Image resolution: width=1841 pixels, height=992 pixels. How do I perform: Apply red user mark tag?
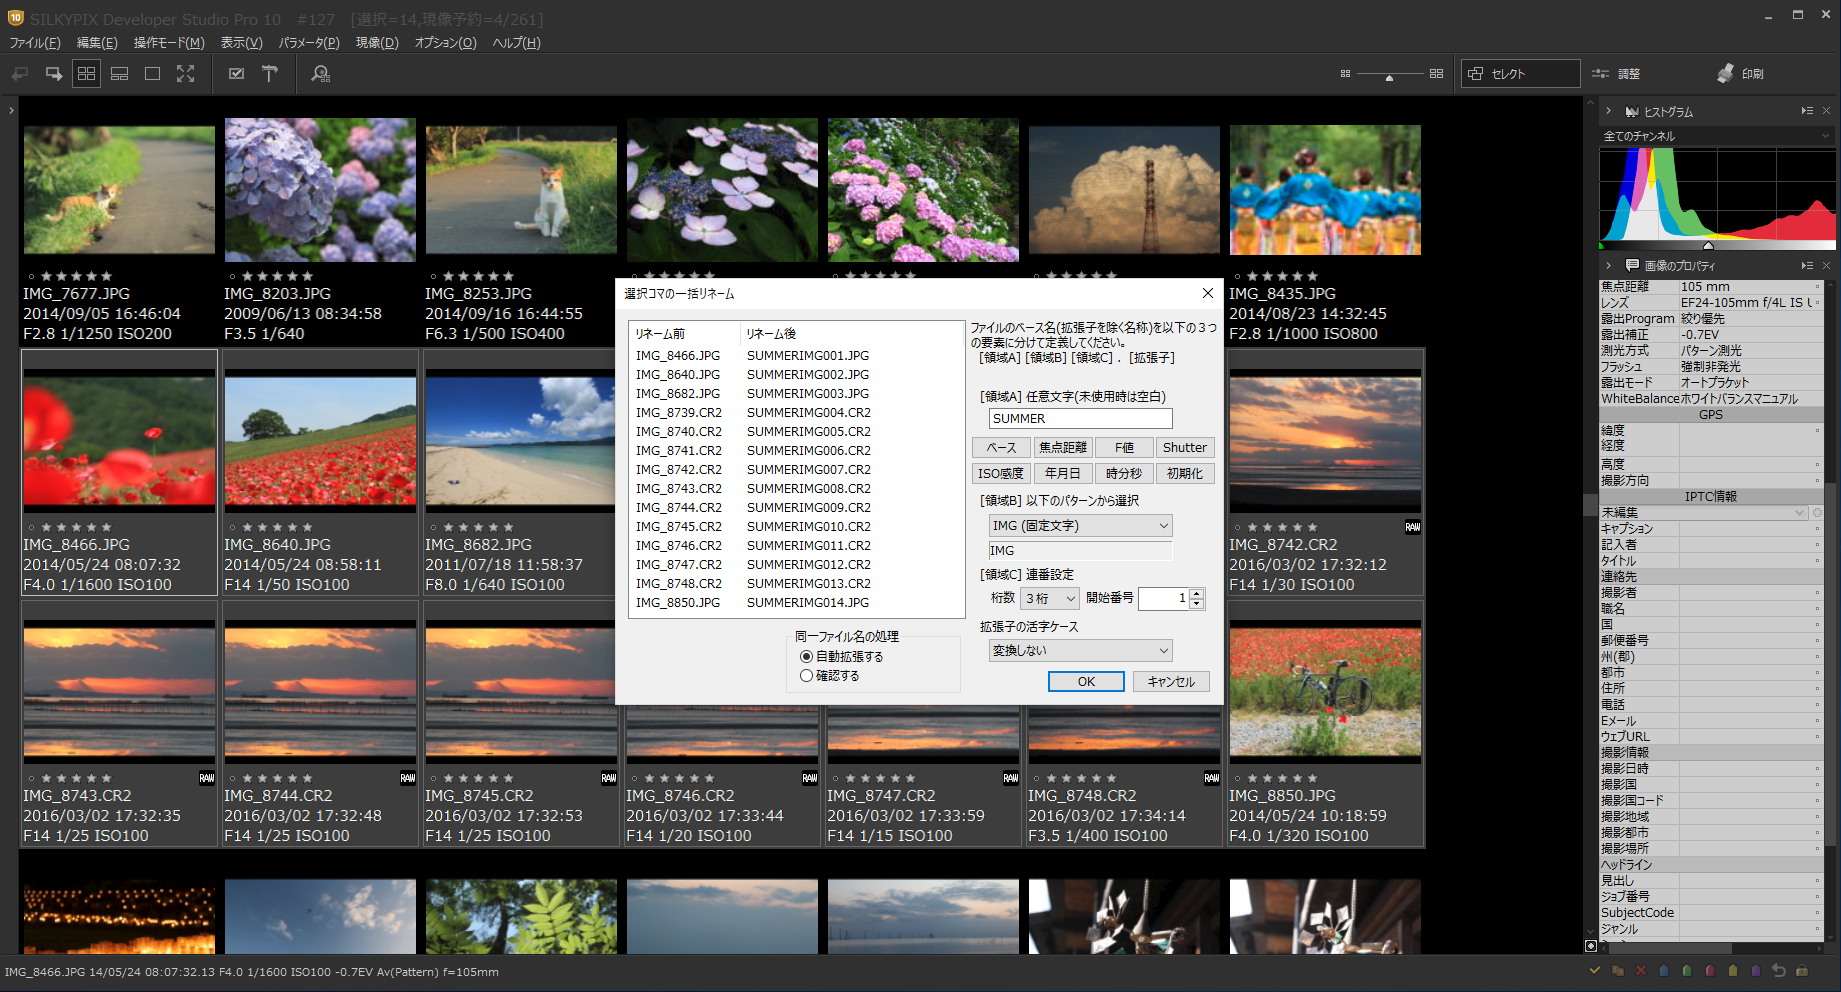1710,971
